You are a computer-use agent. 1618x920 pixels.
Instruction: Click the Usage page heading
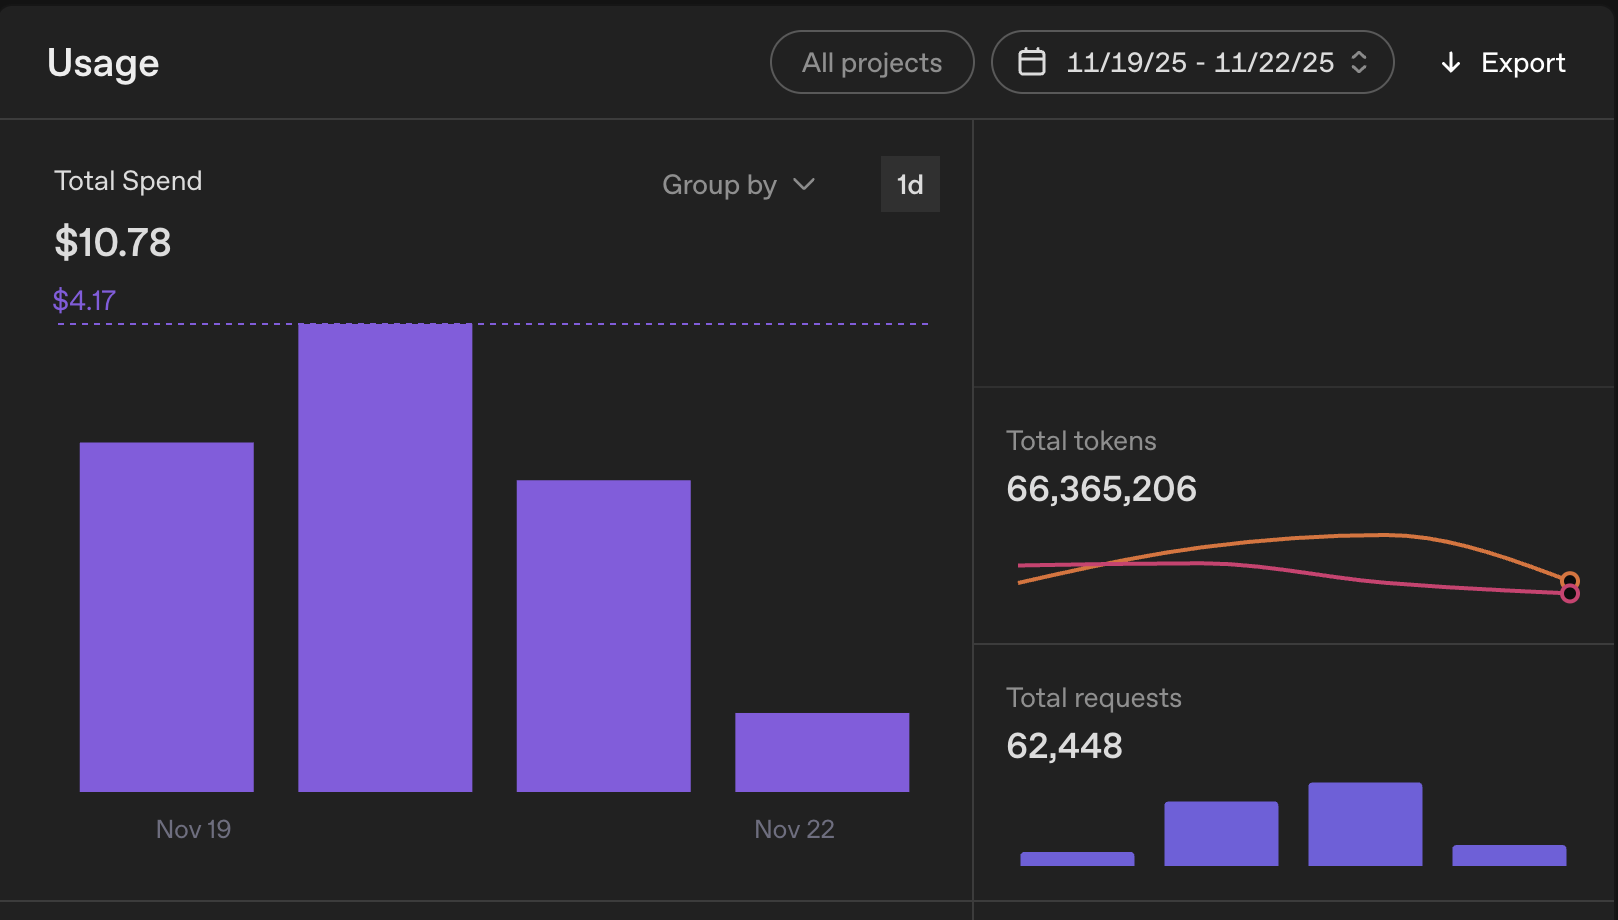tap(102, 62)
